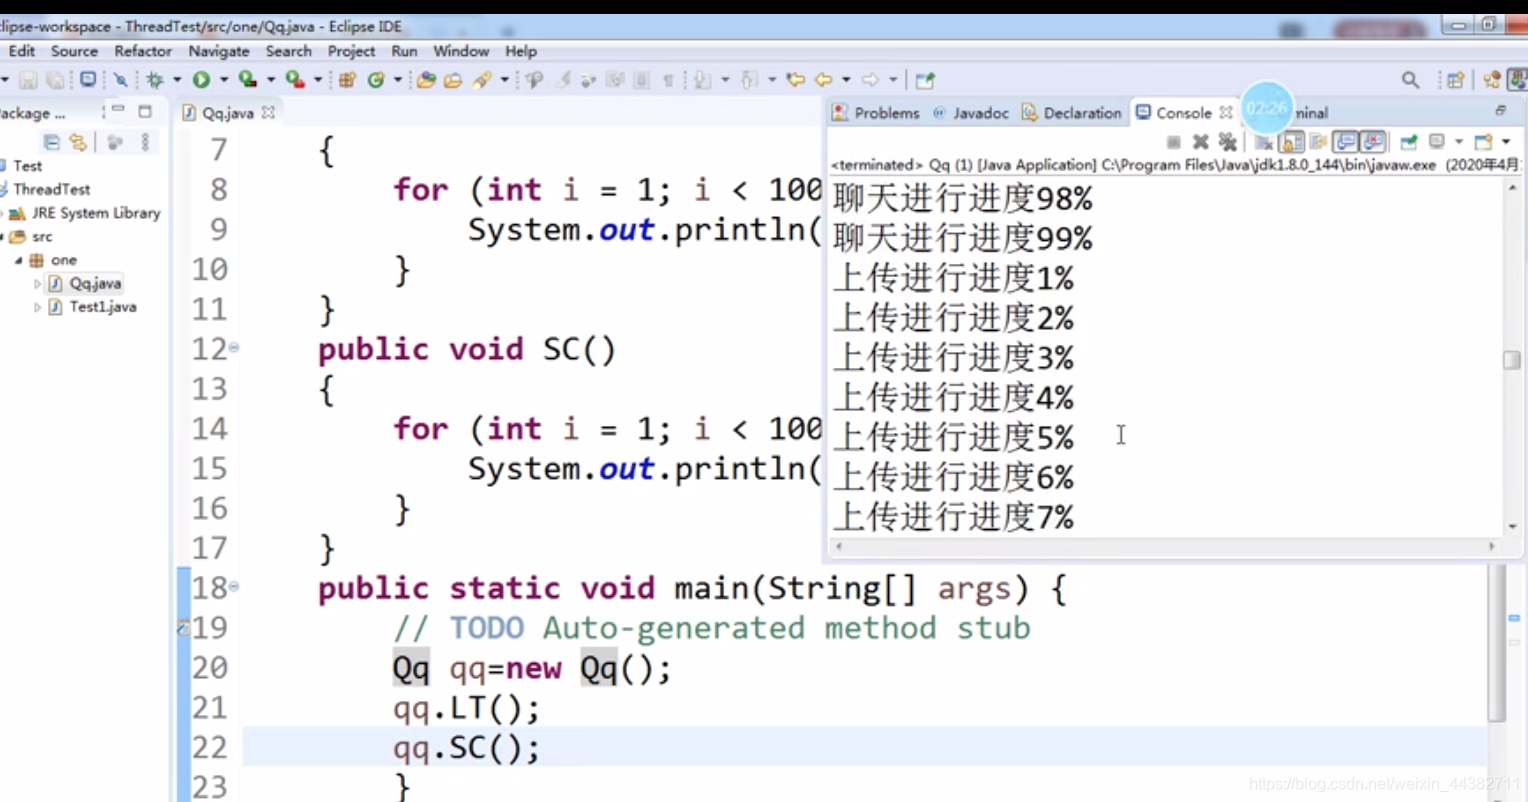Open the Refactor menu
This screenshot has width=1528, height=802.
click(143, 51)
